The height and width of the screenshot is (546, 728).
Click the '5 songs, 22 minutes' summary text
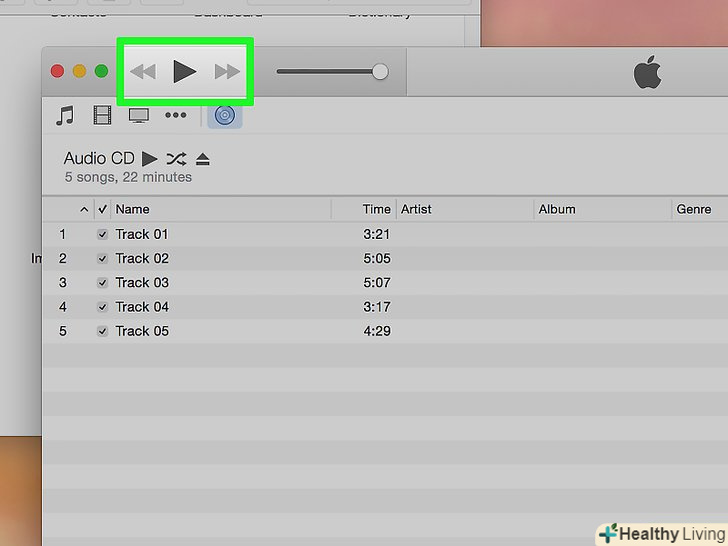tap(128, 177)
